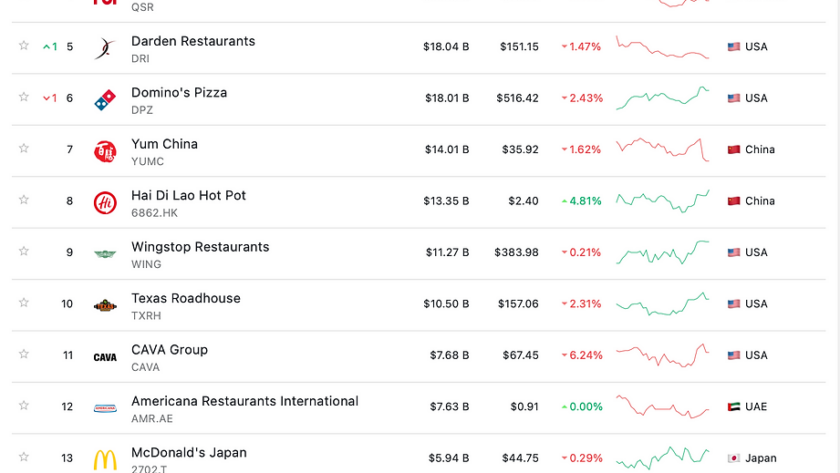This screenshot has width=840, height=473.
Task: Click the Yum China logo icon
Action: (105, 152)
